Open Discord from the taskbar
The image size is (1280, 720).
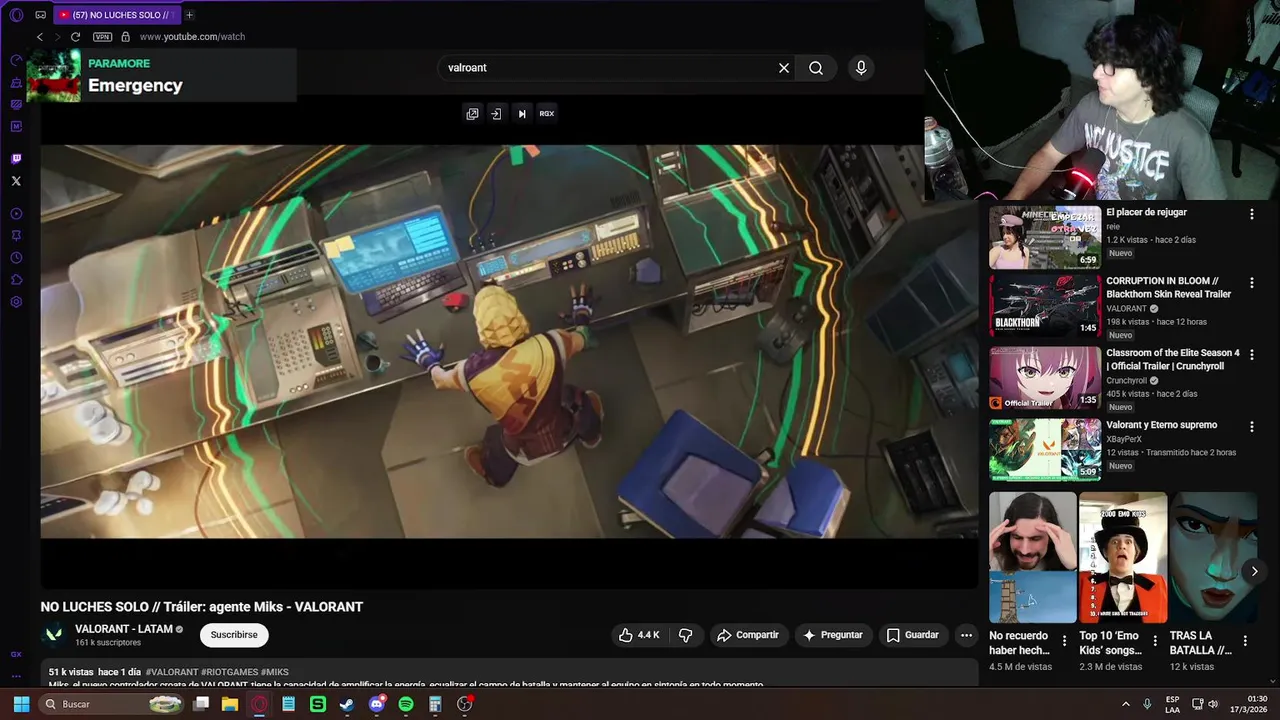point(376,704)
